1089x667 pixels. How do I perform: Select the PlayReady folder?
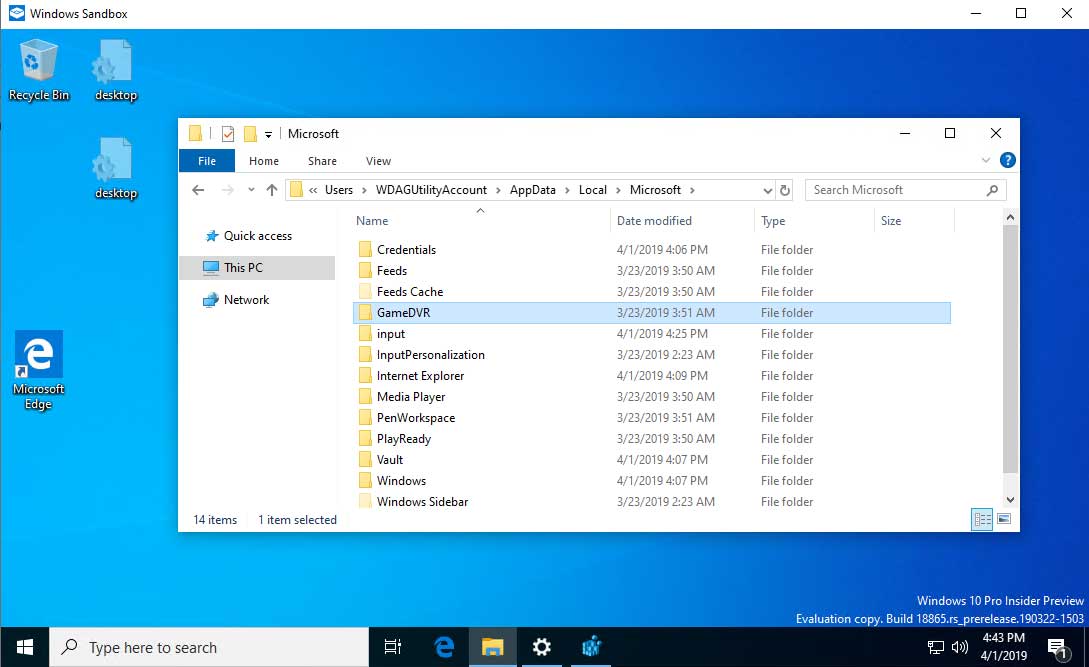tap(651, 438)
